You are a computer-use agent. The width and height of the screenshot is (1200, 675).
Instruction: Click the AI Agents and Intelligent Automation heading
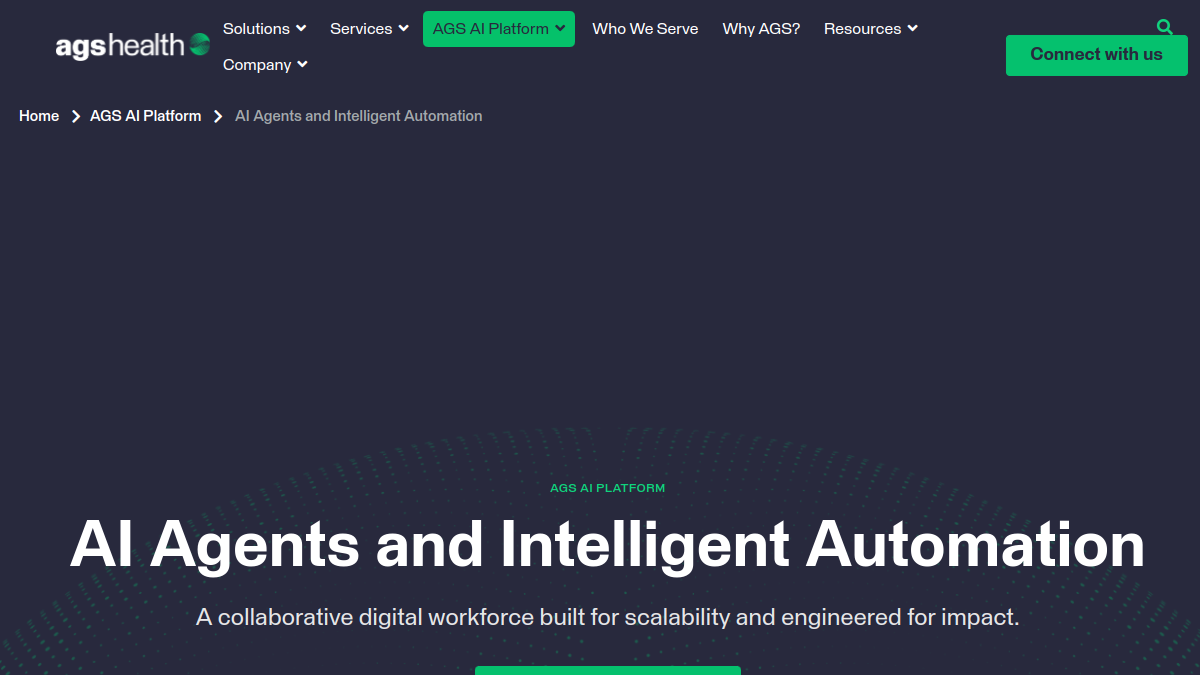point(607,546)
